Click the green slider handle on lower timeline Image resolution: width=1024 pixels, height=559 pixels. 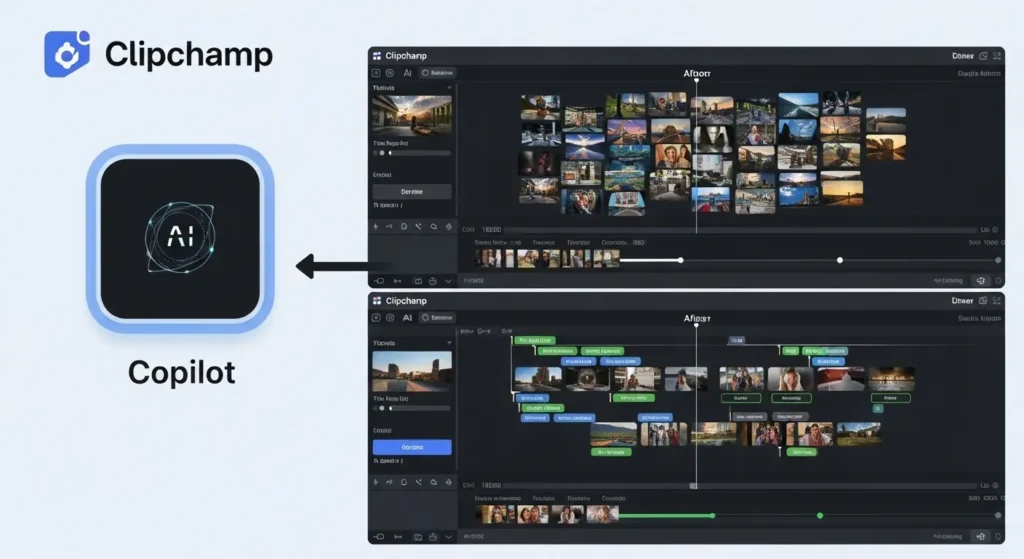pos(712,516)
